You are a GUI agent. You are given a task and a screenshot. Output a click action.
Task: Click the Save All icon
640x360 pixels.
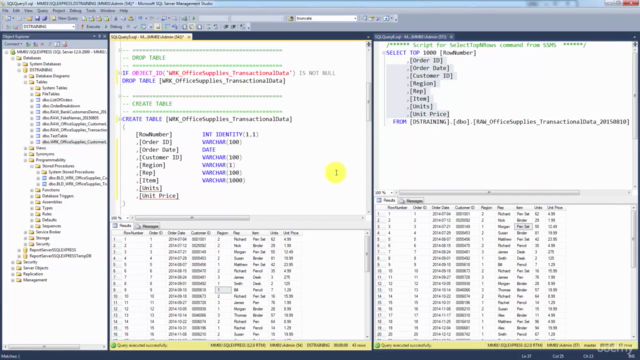[44, 18]
